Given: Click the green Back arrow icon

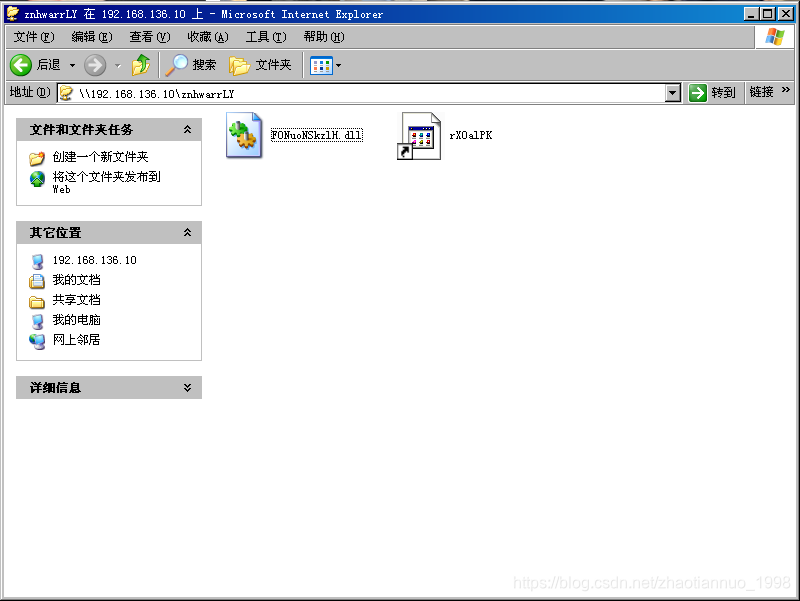Looking at the screenshot, I should [21, 65].
